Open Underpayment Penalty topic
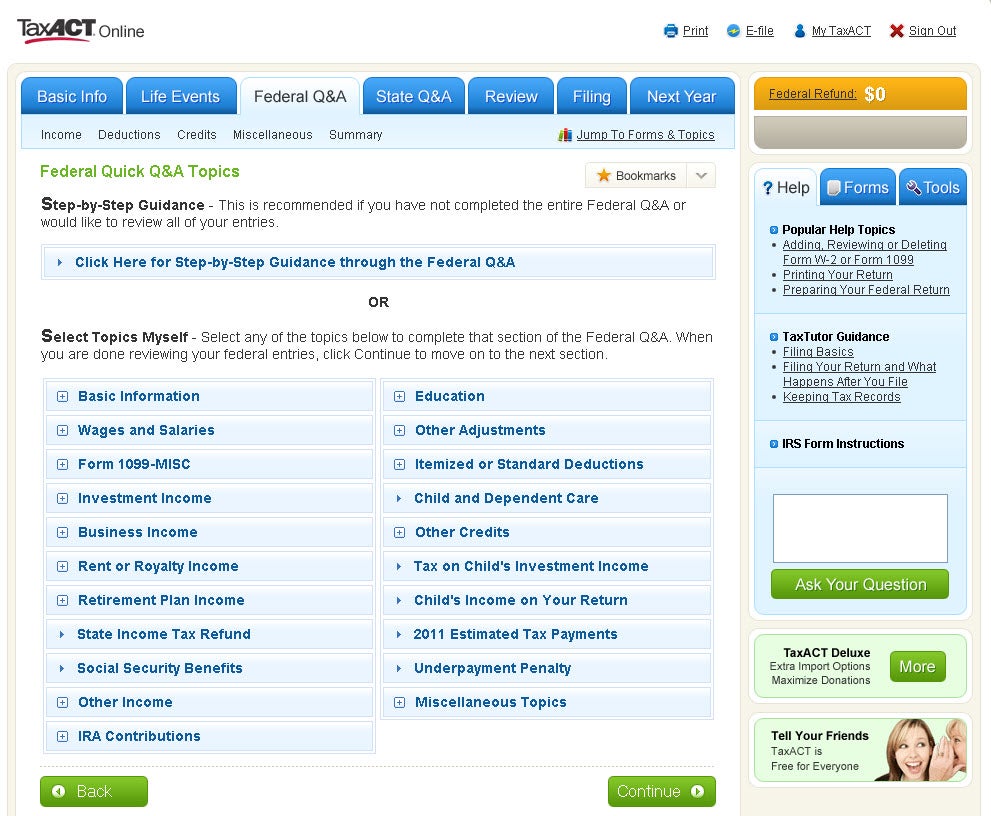The image size is (991, 816). pyautogui.click(x=547, y=669)
